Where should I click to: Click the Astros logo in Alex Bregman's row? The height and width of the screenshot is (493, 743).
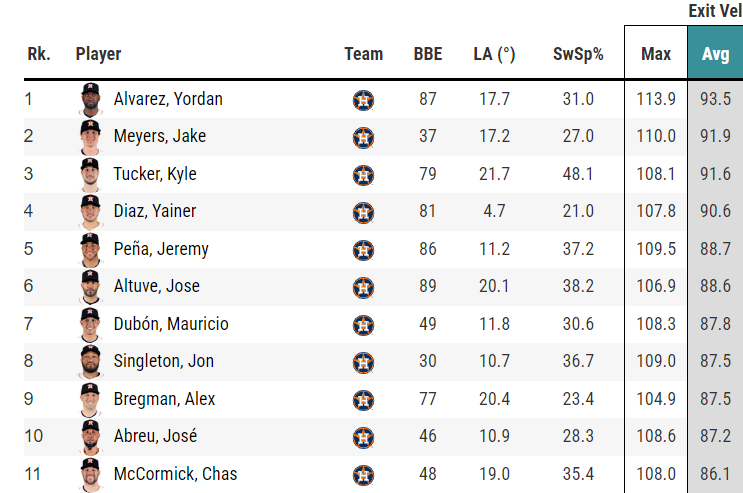click(x=363, y=400)
